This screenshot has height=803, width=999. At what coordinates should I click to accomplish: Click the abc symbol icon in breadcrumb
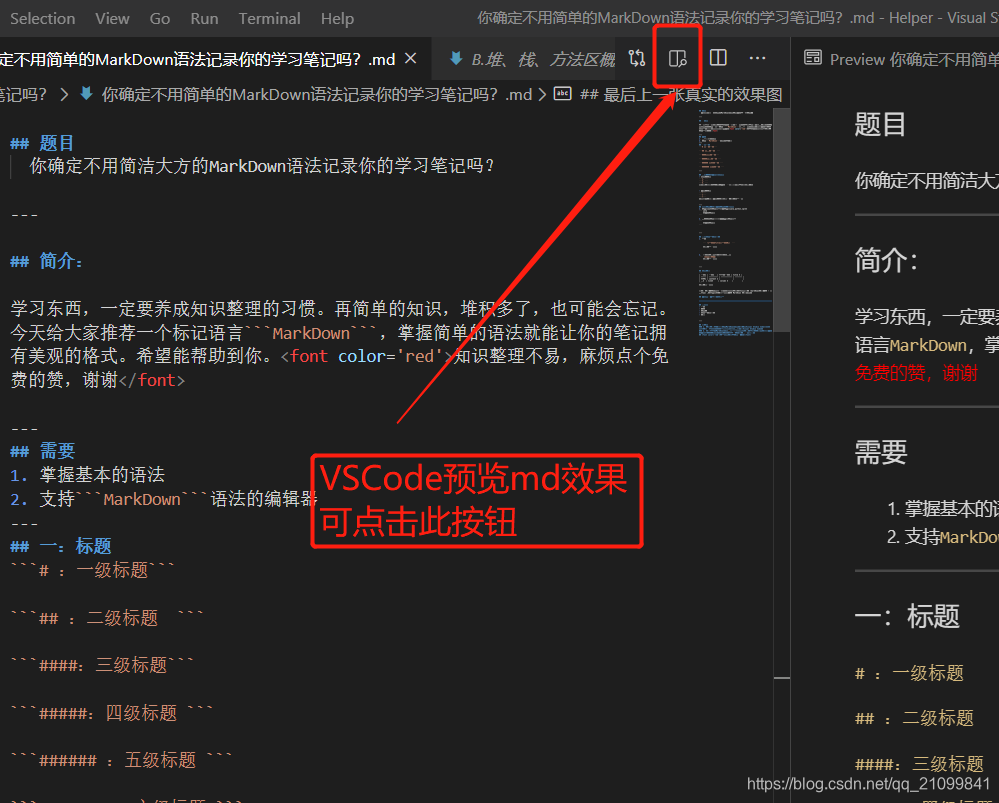(x=563, y=95)
